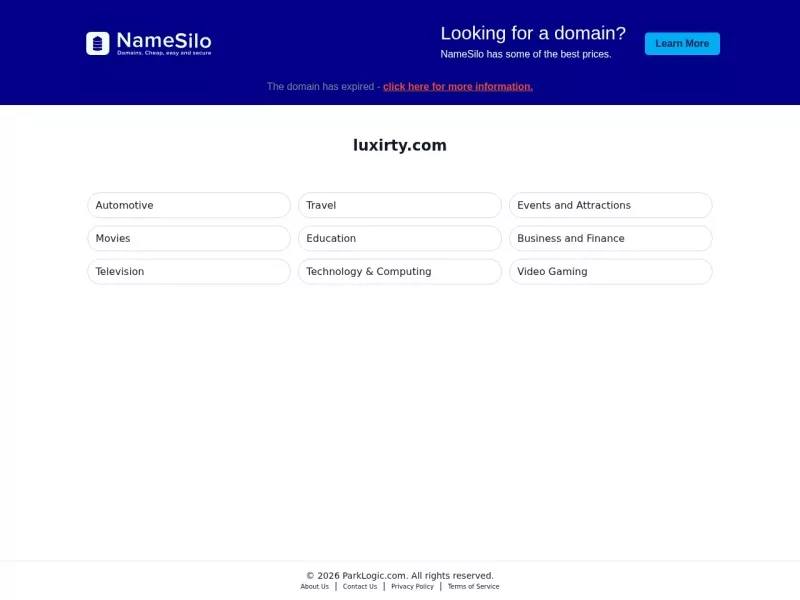Click the About Us footer link

tap(314, 587)
